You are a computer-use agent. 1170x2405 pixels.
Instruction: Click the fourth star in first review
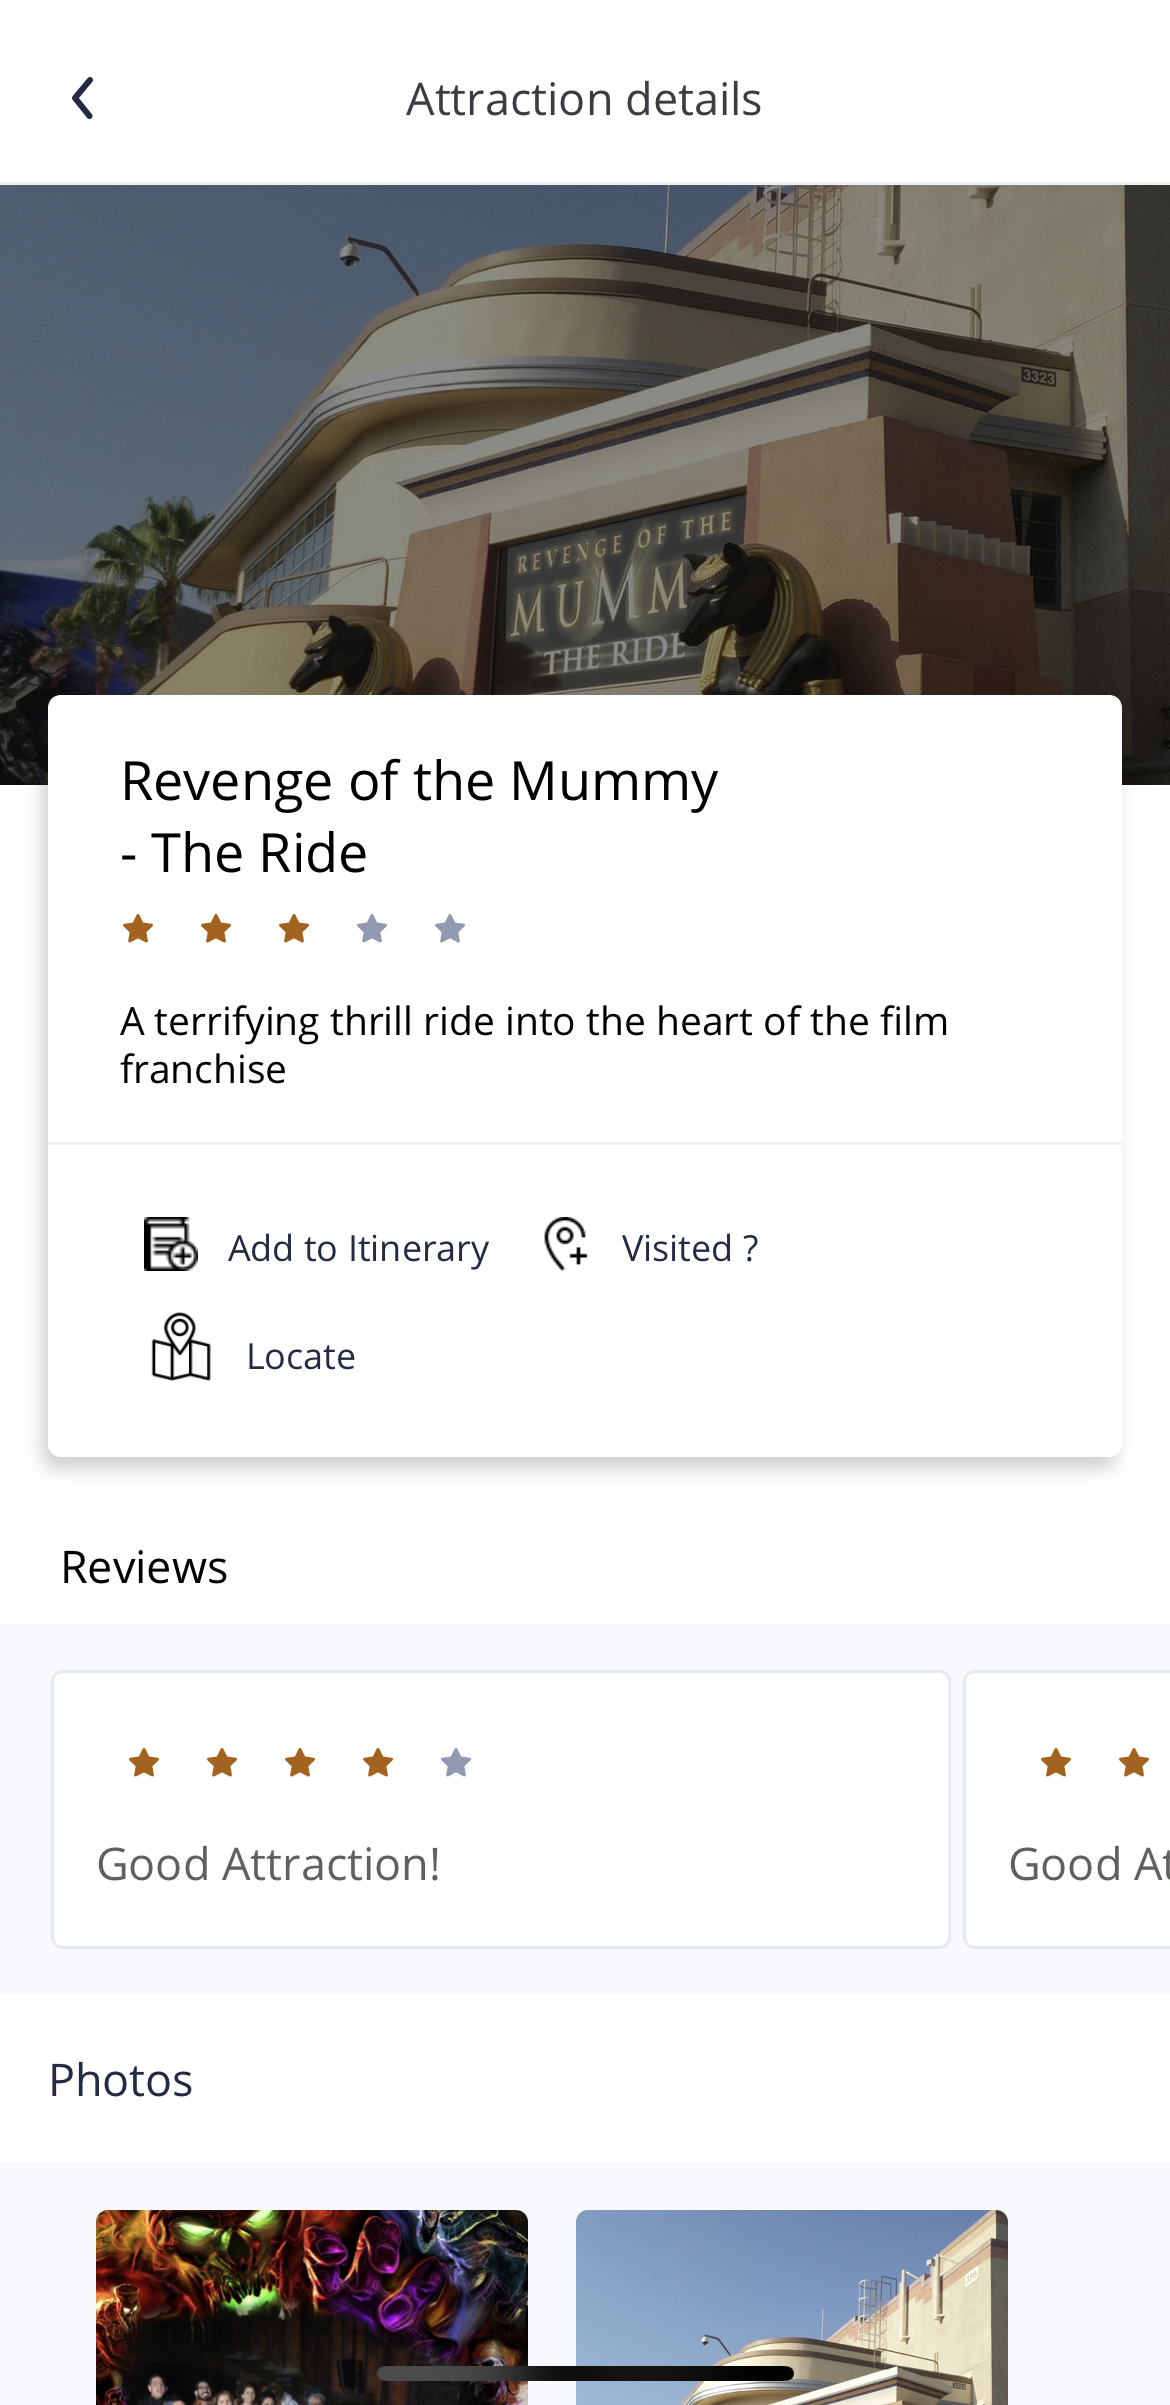[378, 1763]
